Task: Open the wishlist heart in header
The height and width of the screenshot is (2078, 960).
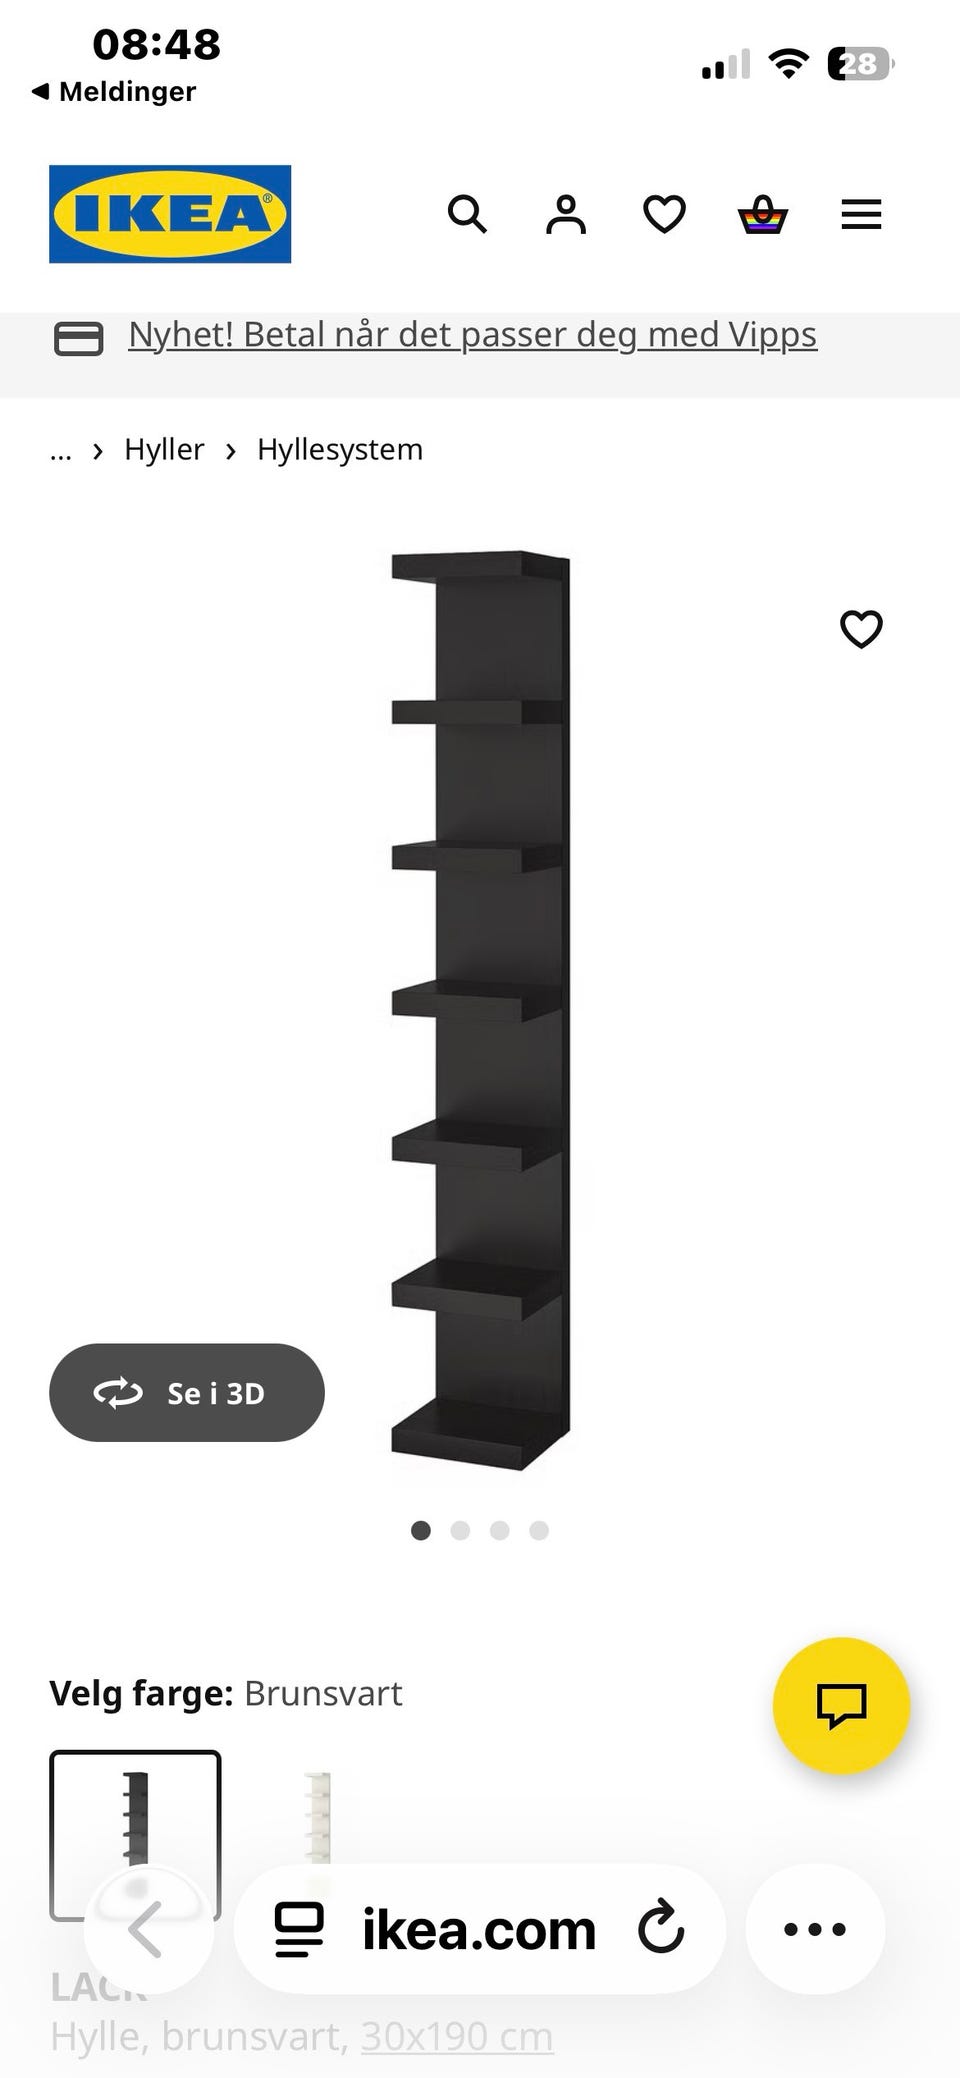Action: (x=664, y=214)
